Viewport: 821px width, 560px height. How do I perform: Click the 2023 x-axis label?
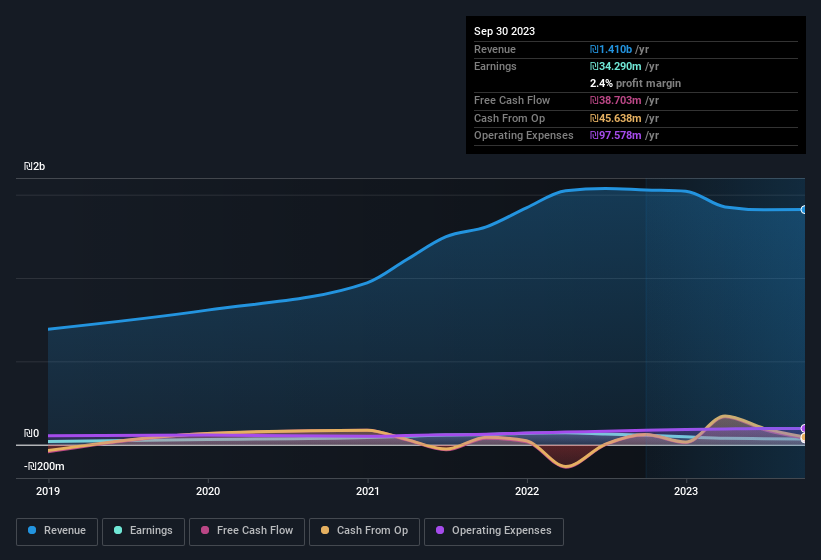686,491
